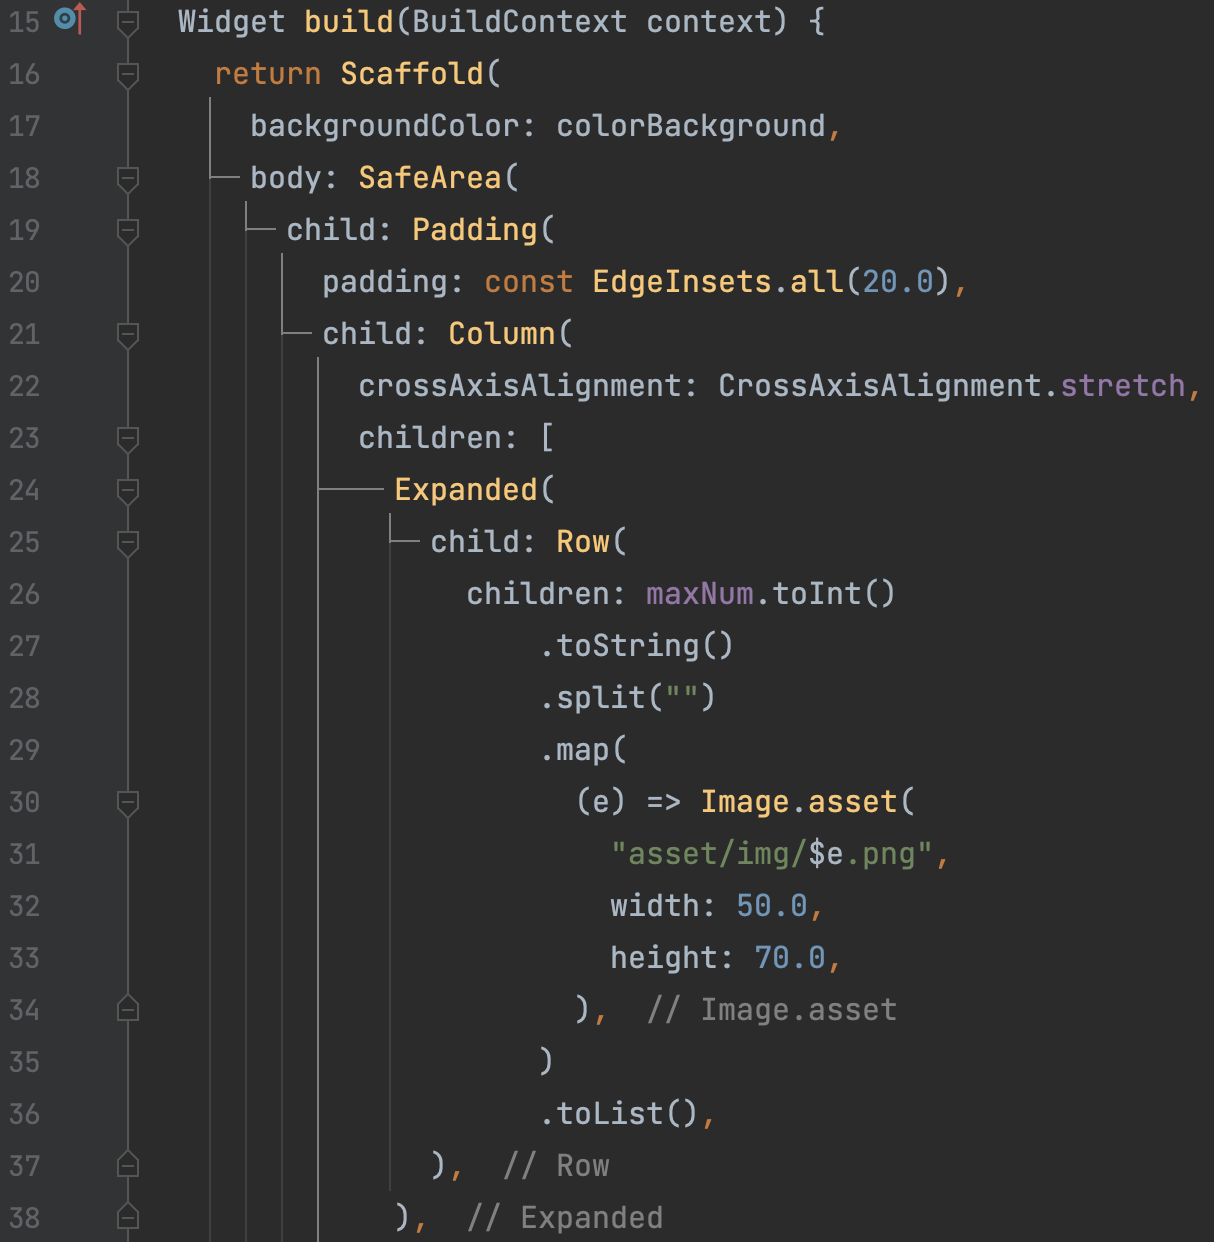Click the 'Scaffold' class name

tap(412, 74)
